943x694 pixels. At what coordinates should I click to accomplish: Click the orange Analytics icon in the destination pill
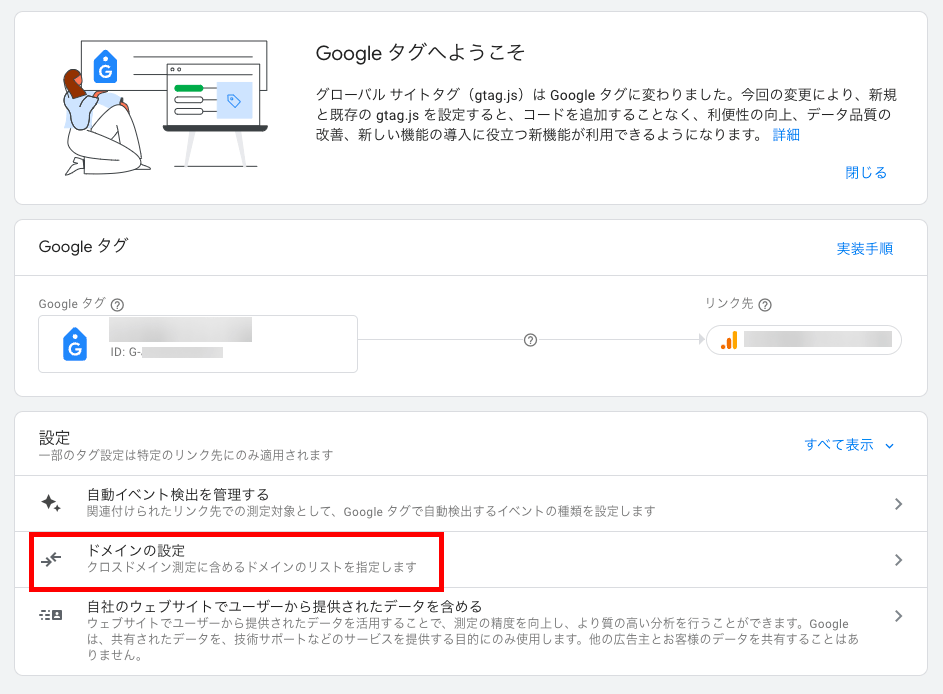pyautogui.click(x=729, y=340)
